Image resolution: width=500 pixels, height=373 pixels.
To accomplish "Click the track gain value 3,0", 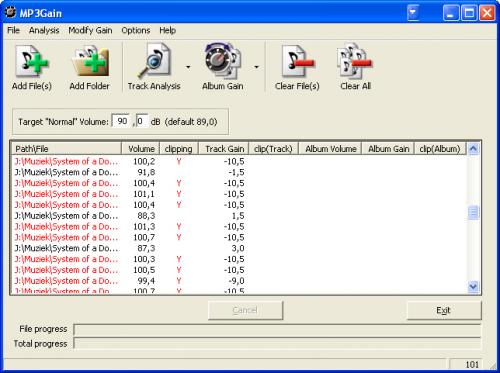I will [x=238, y=248].
